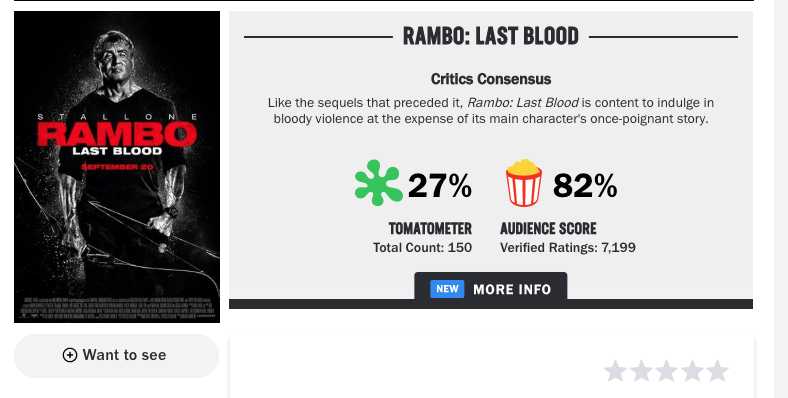
Task: Open the TOMATOMETER label link
Action: pyautogui.click(x=430, y=229)
